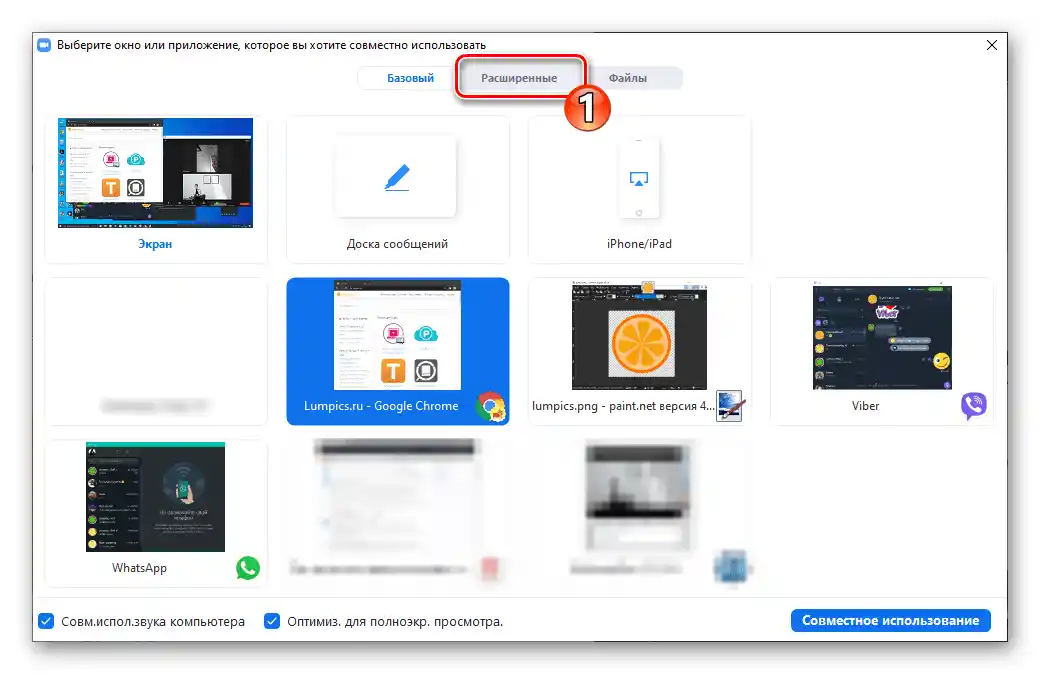This screenshot has height=674, width=1040.
Task: Select the Экран sharing source
Action: (155, 172)
